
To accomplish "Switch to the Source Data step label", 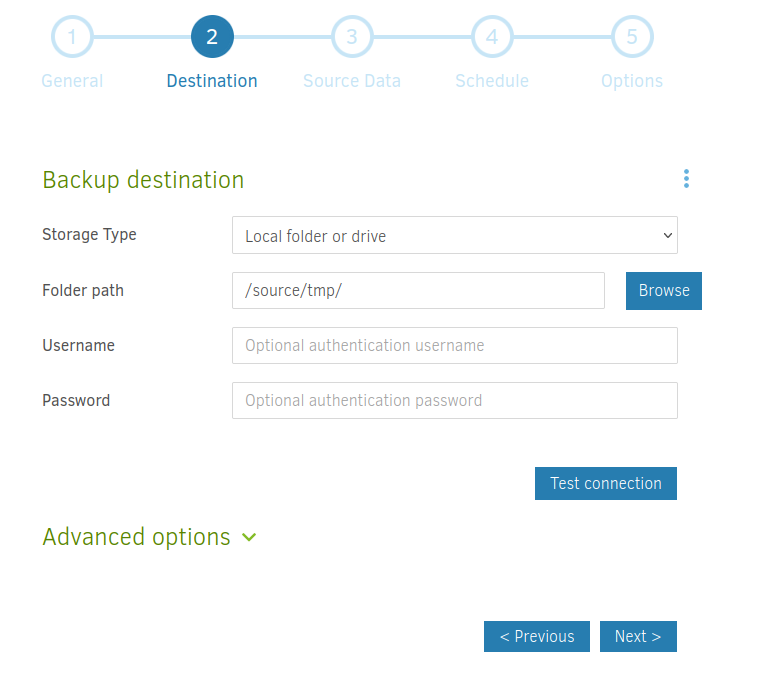I will pyautogui.click(x=352, y=81).
